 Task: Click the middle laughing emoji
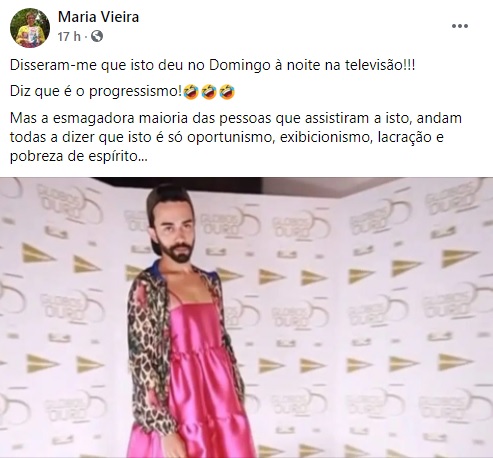point(209,92)
